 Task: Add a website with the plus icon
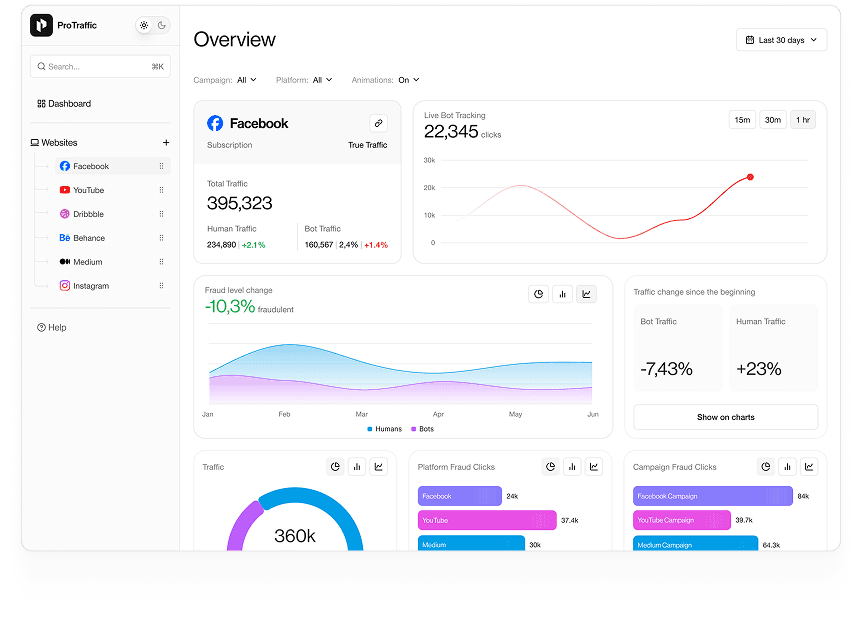tap(166, 143)
